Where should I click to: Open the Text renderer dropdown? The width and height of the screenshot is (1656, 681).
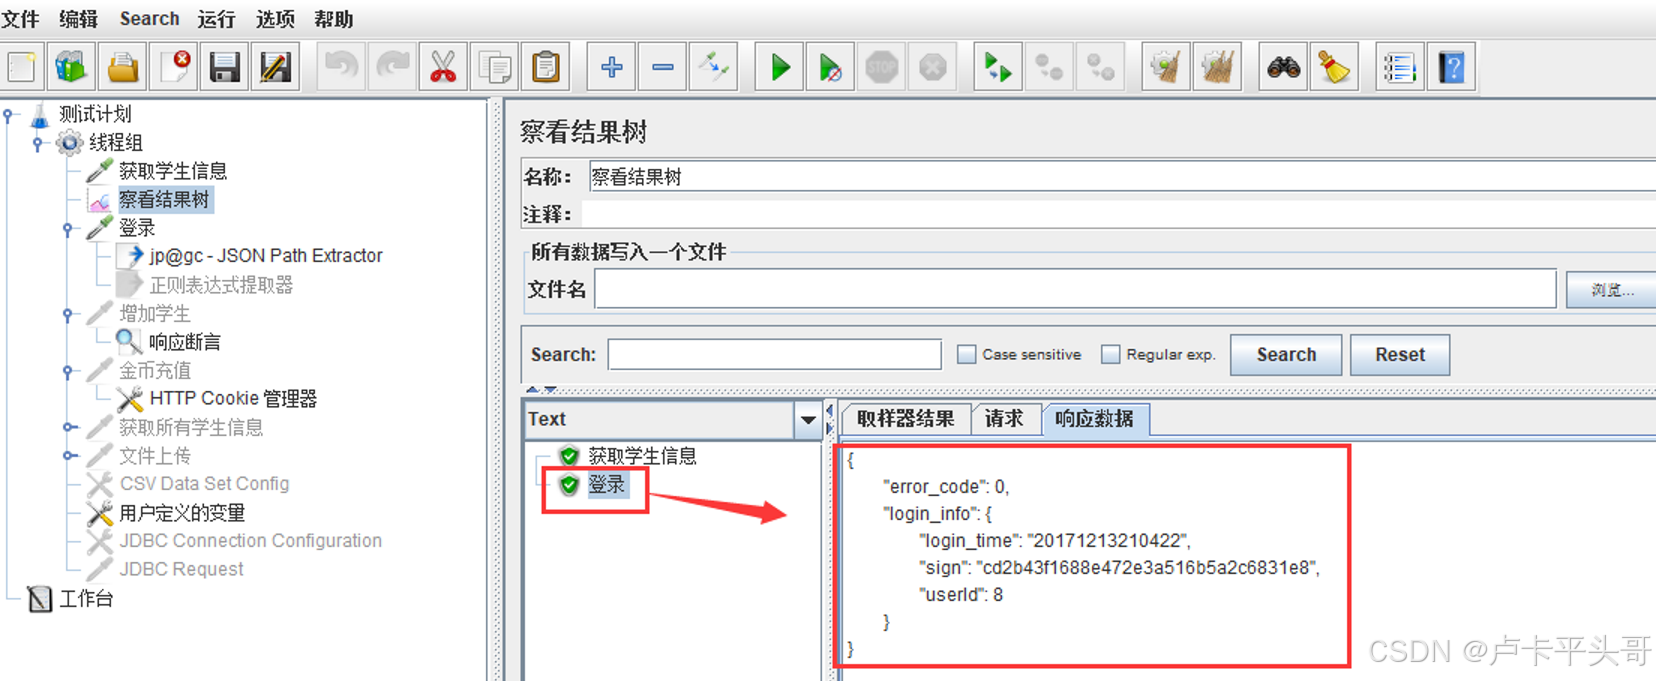808,420
